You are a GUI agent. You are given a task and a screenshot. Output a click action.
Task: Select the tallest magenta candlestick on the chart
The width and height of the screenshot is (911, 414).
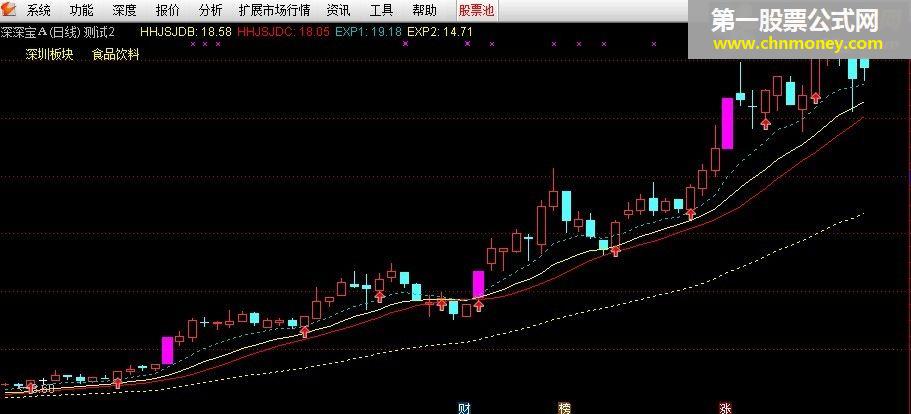727,123
